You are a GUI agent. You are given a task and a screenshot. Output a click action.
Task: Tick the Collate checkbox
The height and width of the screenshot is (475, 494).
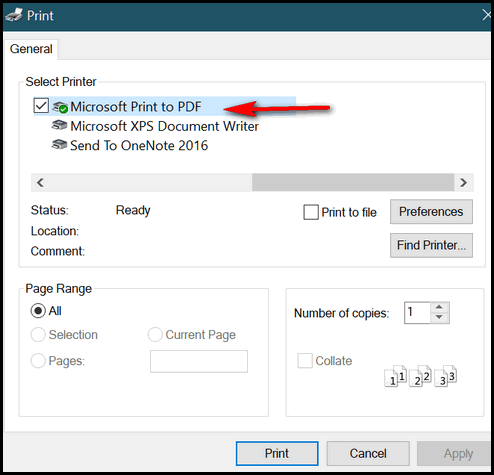pos(305,361)
